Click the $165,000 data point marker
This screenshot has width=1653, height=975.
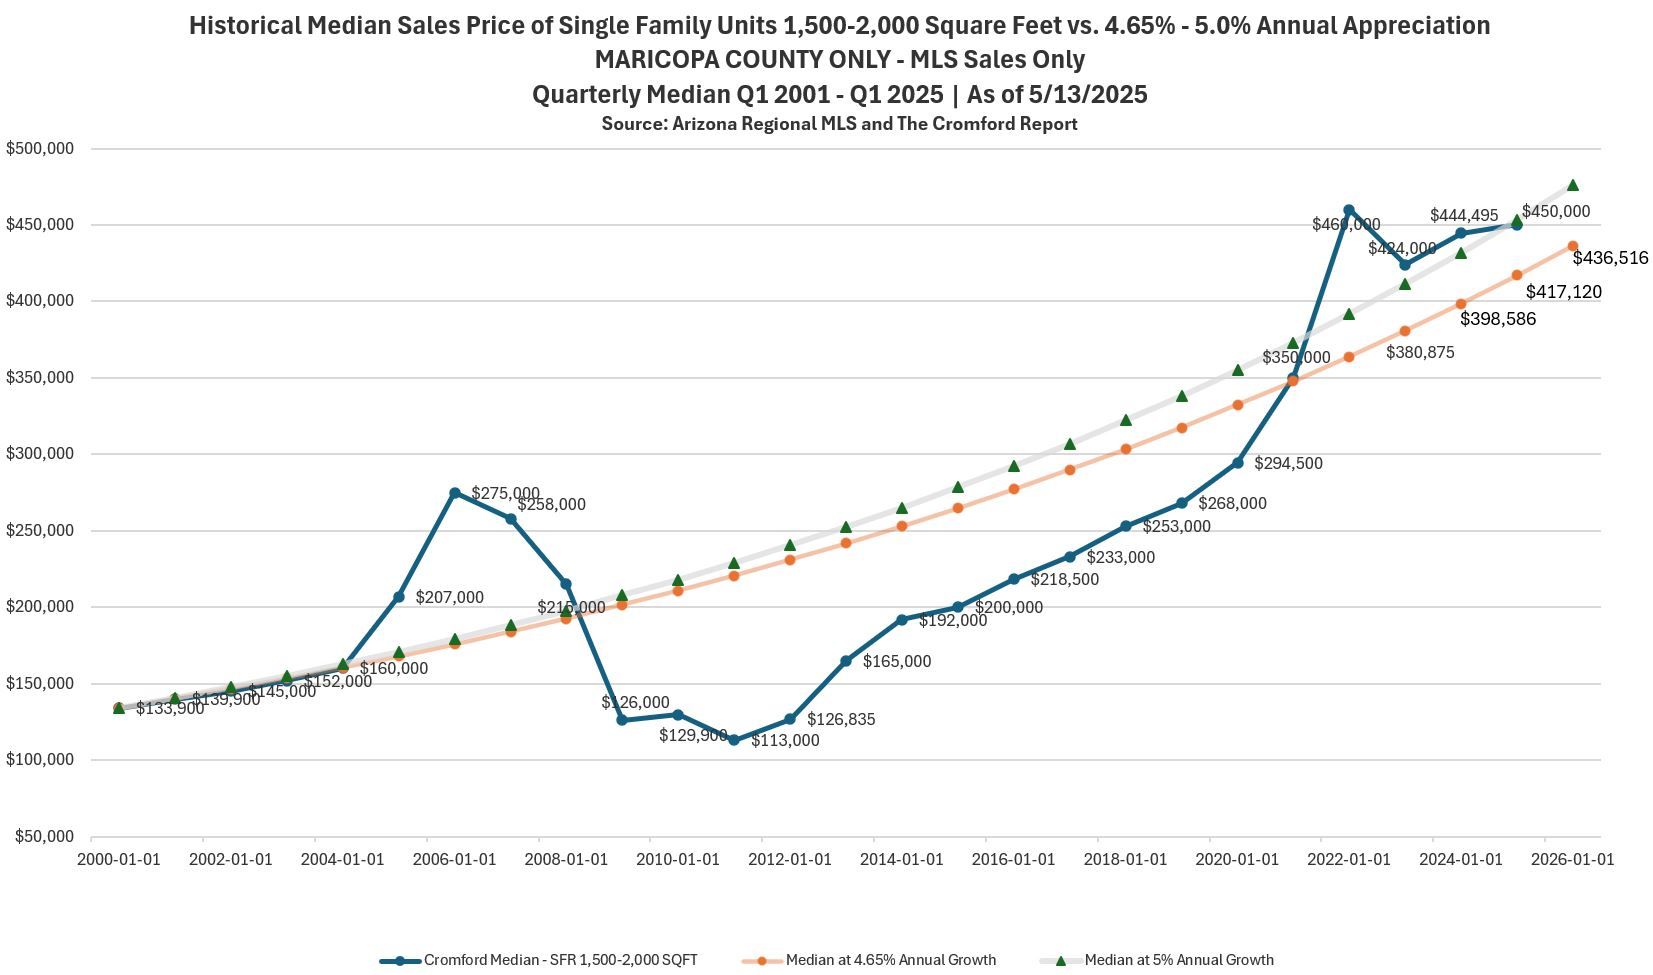click(x=846, y=661)
